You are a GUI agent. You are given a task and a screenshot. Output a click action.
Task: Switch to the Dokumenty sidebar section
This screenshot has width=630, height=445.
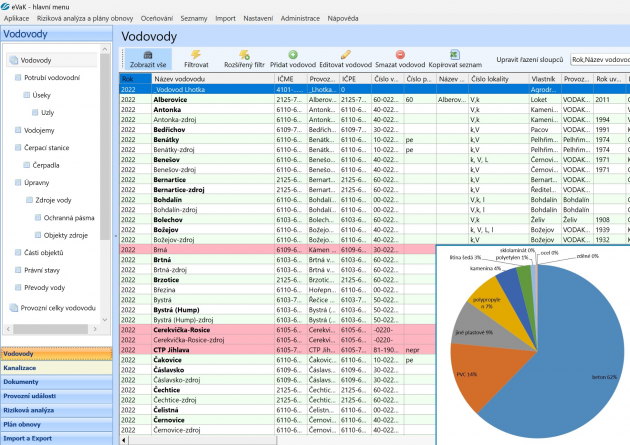(57, 382)
